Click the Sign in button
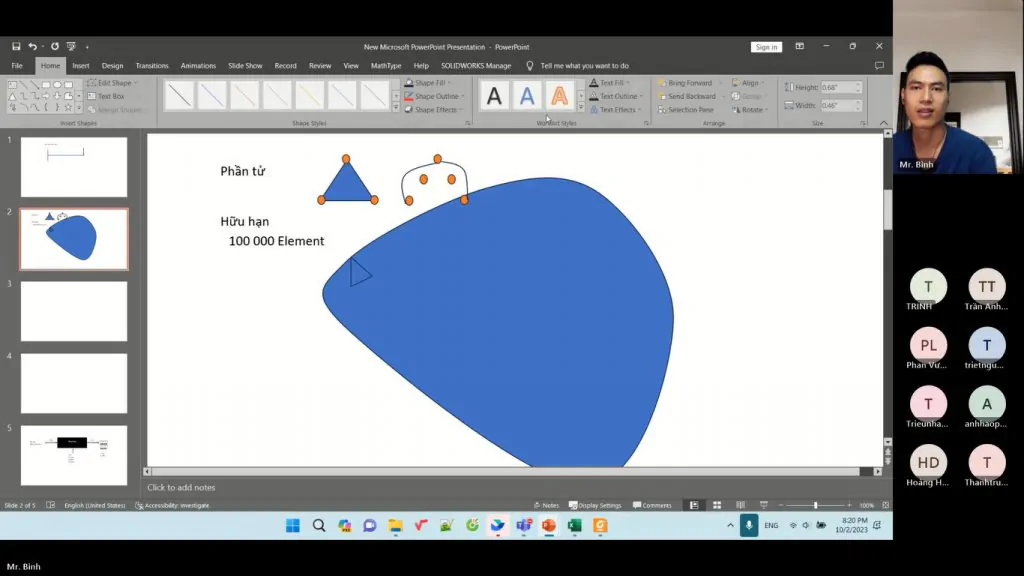Viewport: 1024px width, 576px height. (x=766, y=47)
